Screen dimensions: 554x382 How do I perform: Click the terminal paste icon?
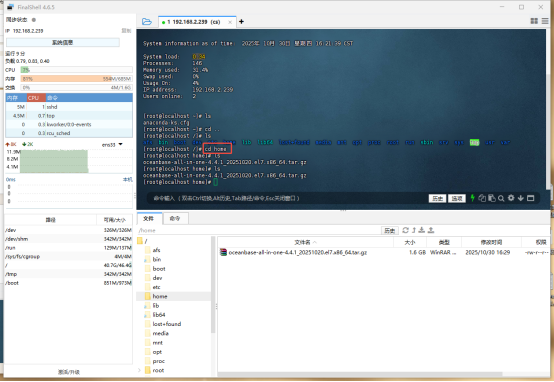(x=491, y=198)
